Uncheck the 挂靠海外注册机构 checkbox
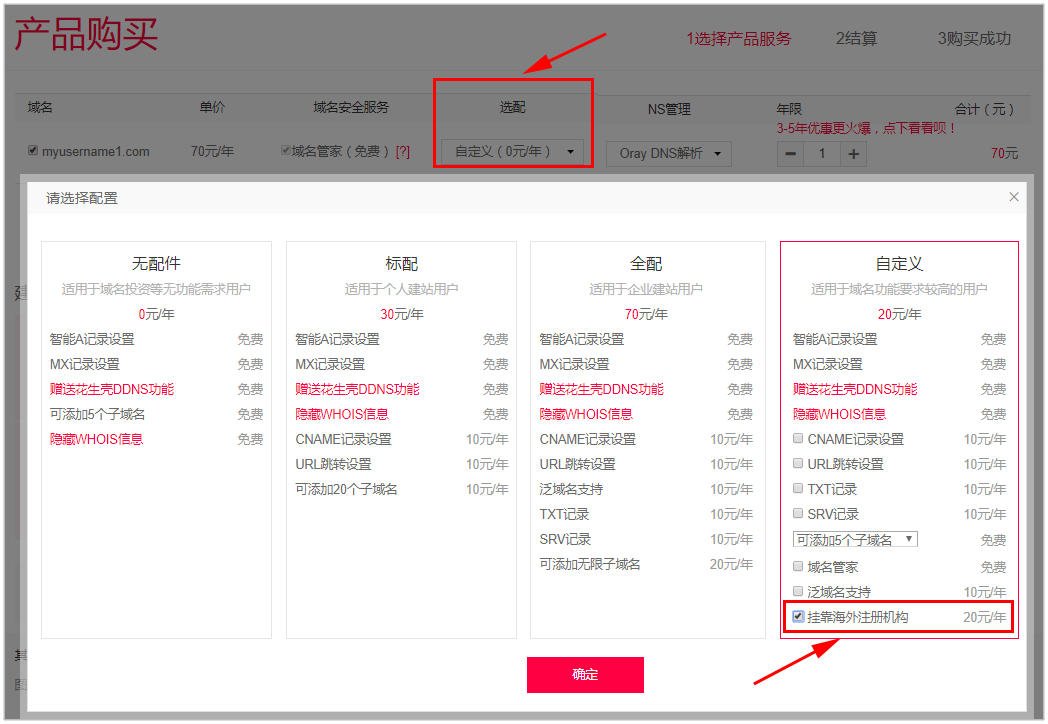 point(798,617)
